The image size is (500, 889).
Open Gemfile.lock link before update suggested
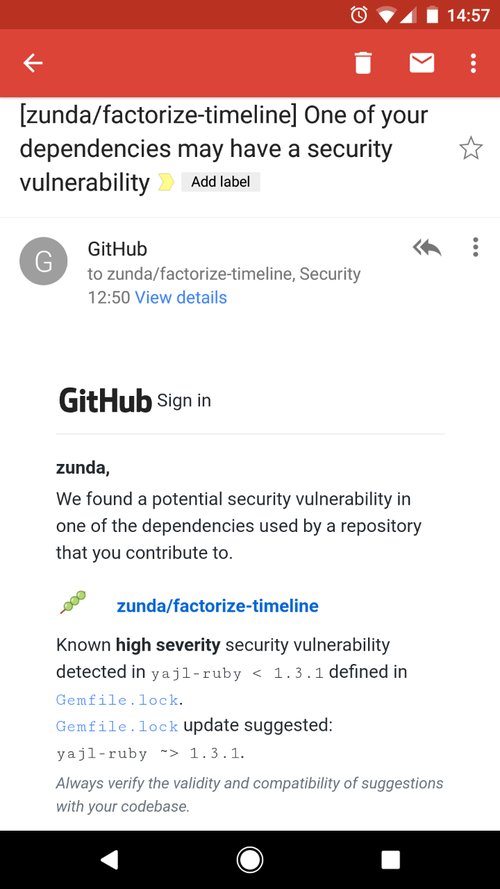point(117,726)
